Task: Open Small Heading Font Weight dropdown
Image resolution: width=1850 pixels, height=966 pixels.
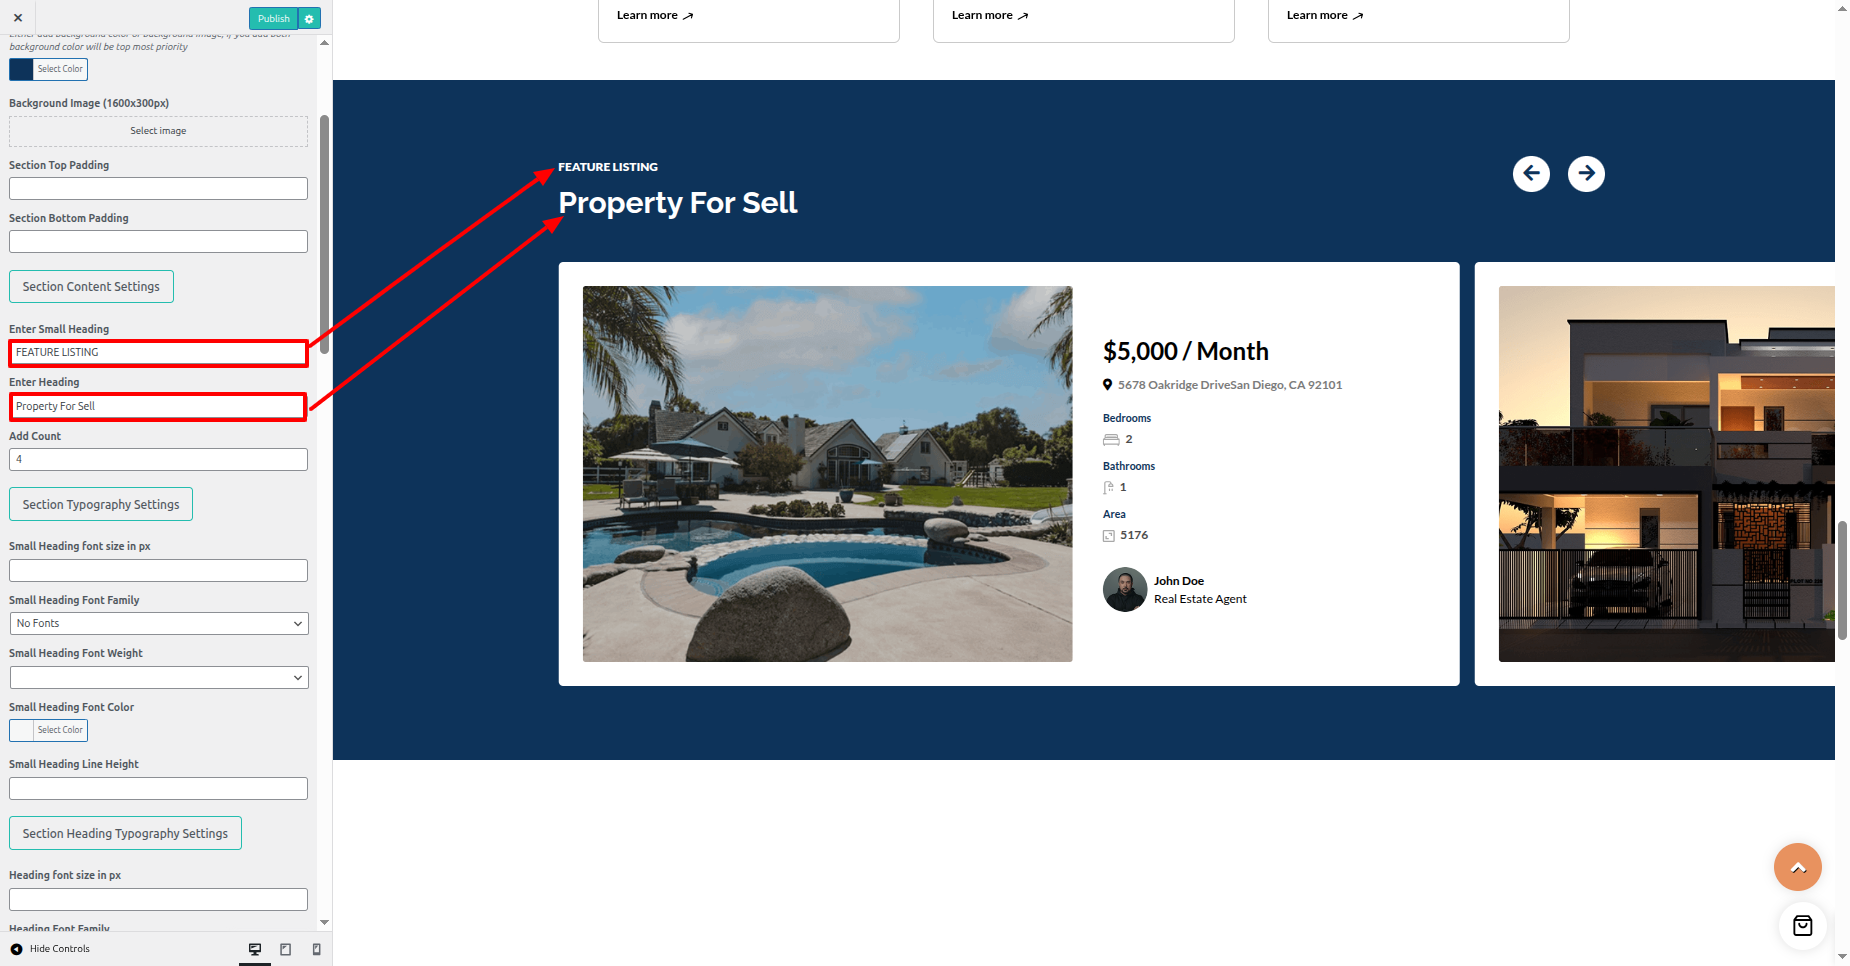Action: (159, 677)
